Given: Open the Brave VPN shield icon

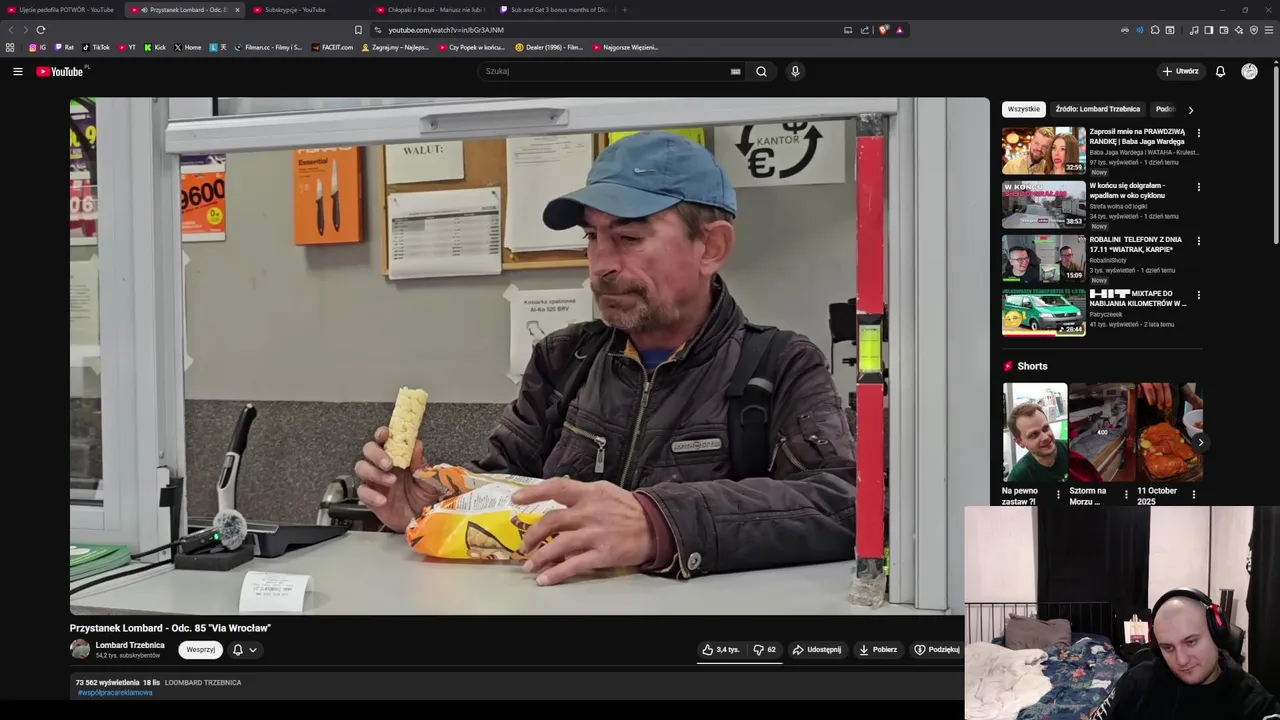Looking at the screenshot, I should [1254, 30].
